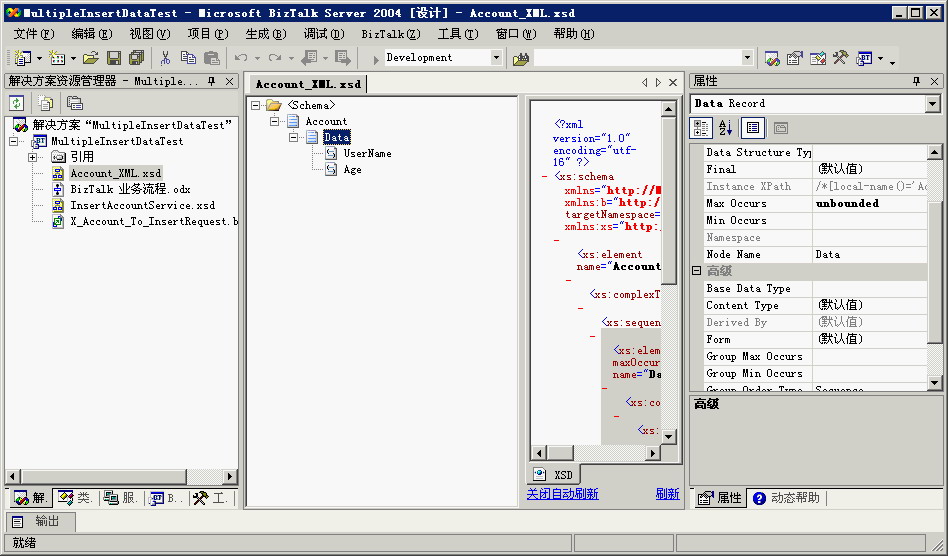
Task: Click the Max Occurs unbounded value field
Action: (x=870, y=204)
